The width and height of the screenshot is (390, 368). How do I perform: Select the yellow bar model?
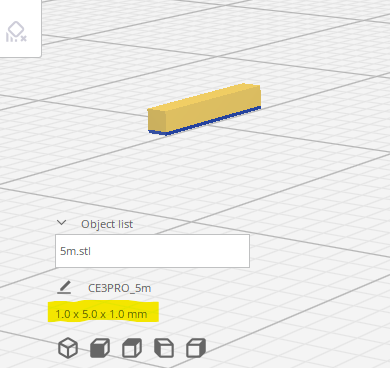(x=204, y=108)
